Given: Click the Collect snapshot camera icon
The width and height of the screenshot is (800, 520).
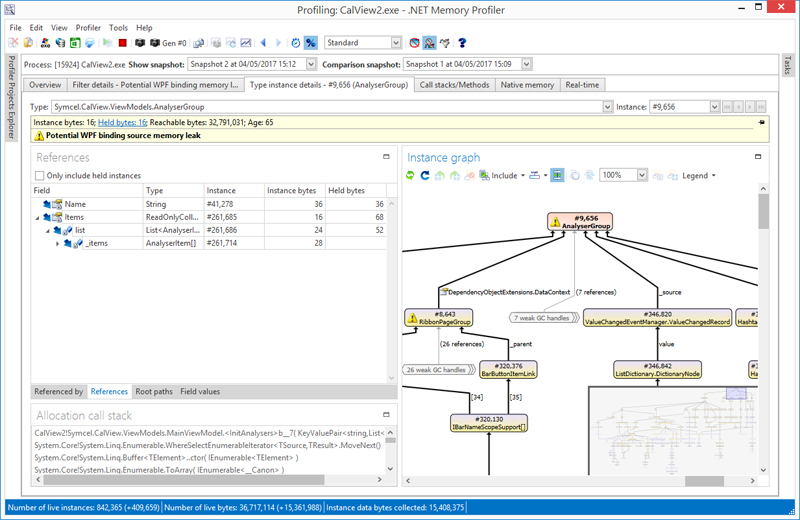Looking at the screenshot, I should point(140,43).
